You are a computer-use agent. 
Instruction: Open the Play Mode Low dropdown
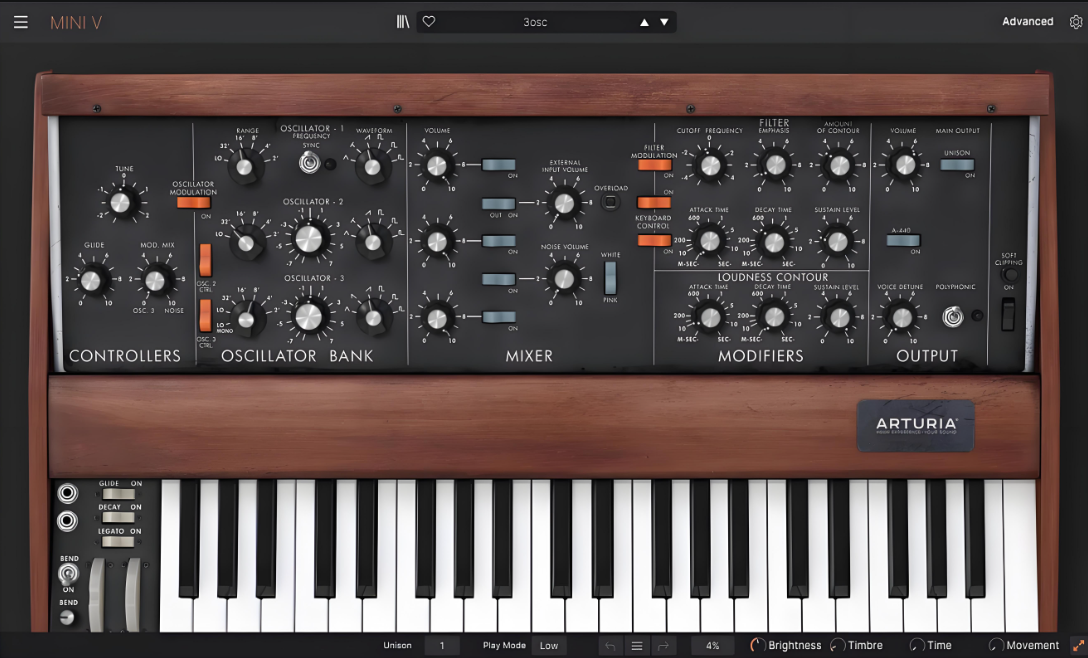point(549,646)
